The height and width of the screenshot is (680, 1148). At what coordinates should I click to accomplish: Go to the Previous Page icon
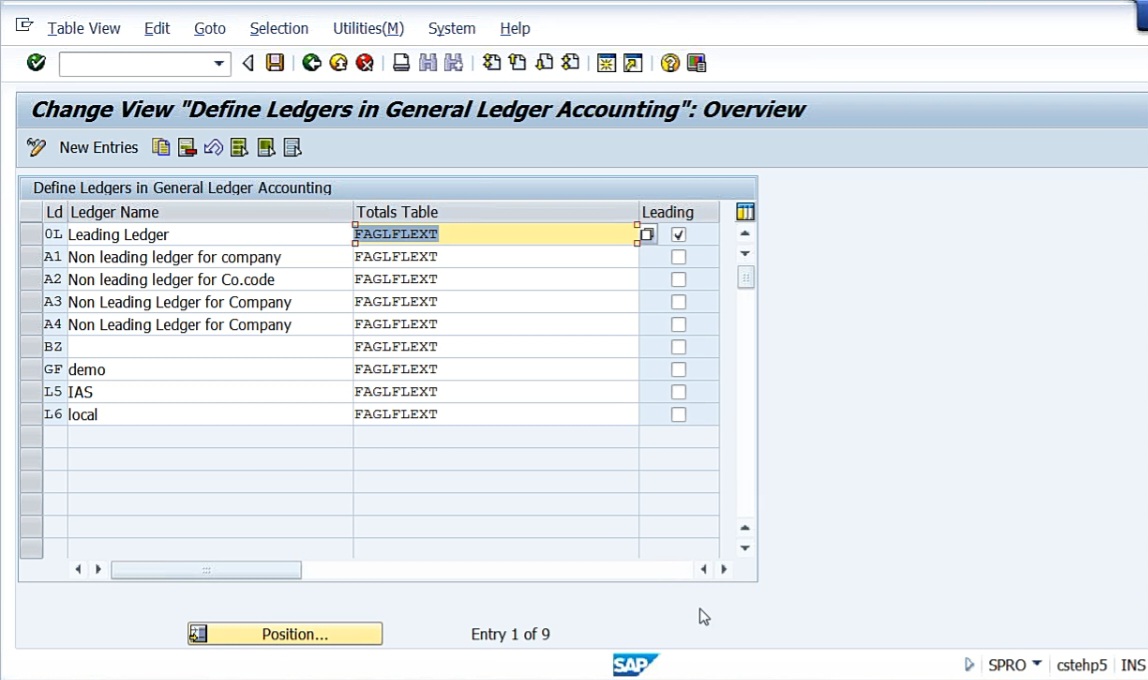pos(518,63)
